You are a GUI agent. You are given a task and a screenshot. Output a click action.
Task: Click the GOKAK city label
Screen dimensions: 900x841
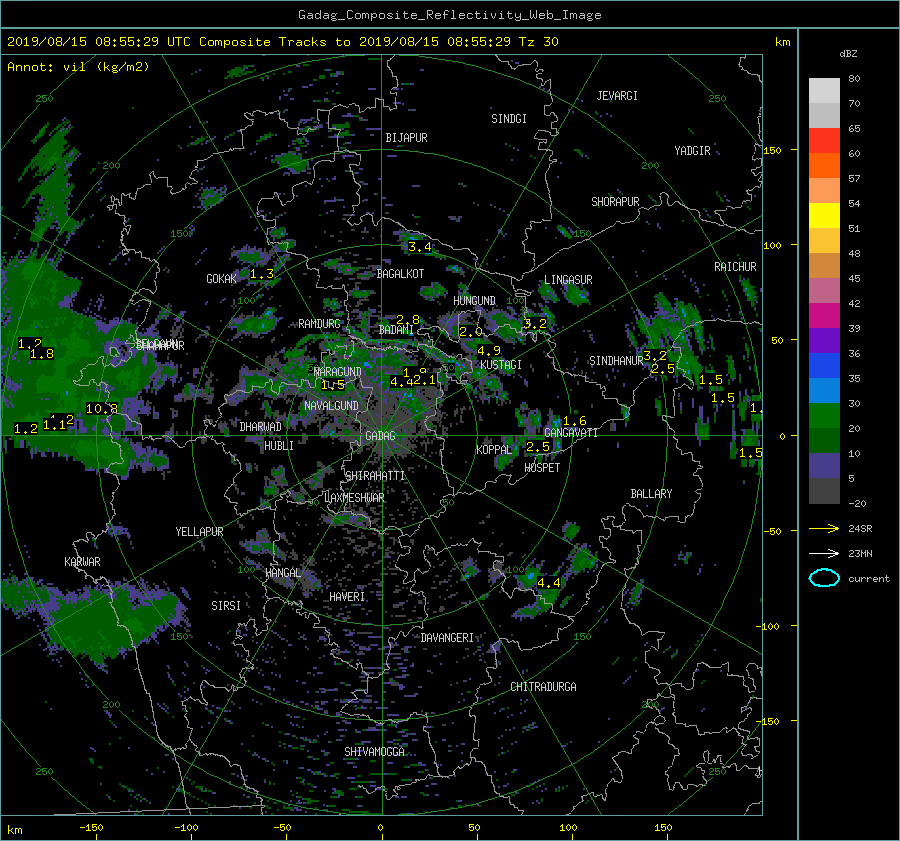point(222,279)
